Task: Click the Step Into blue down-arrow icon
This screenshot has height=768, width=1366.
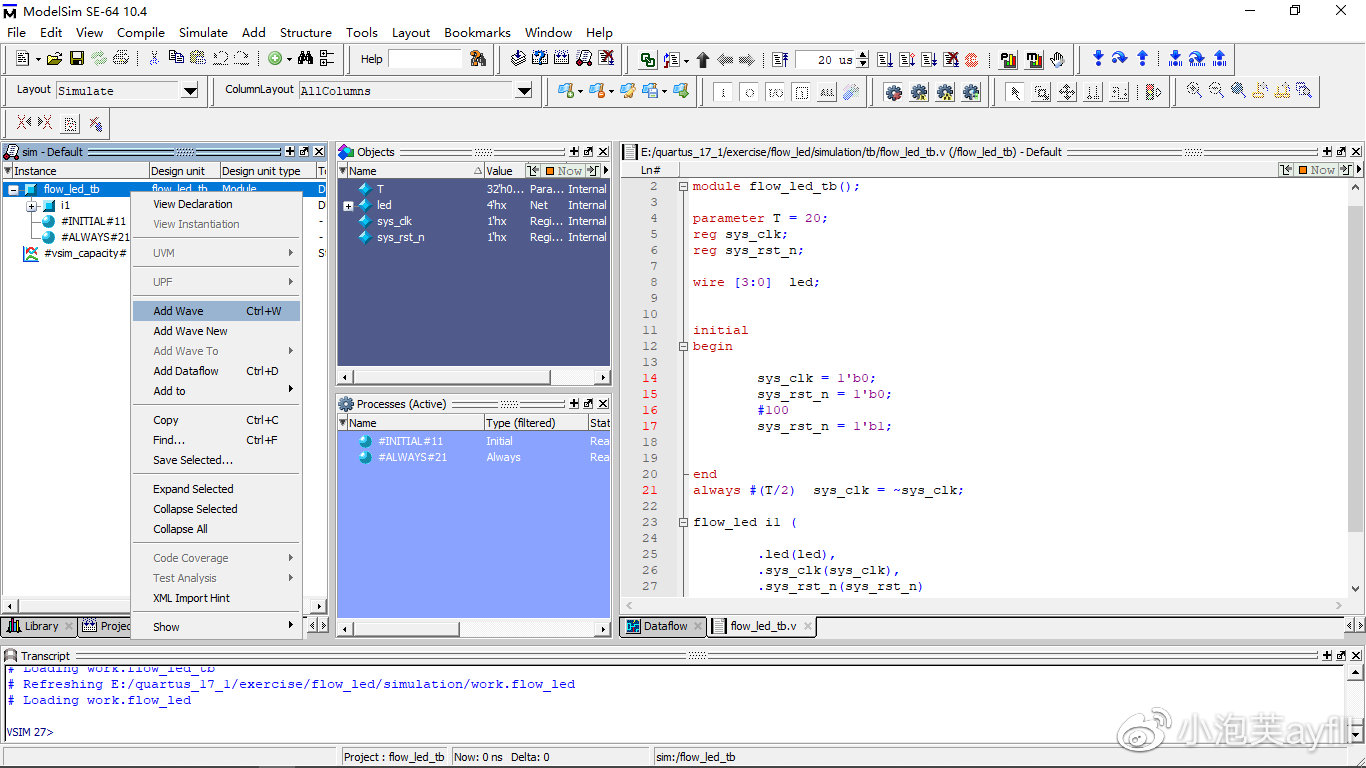Action: [x=1098, y=58]
